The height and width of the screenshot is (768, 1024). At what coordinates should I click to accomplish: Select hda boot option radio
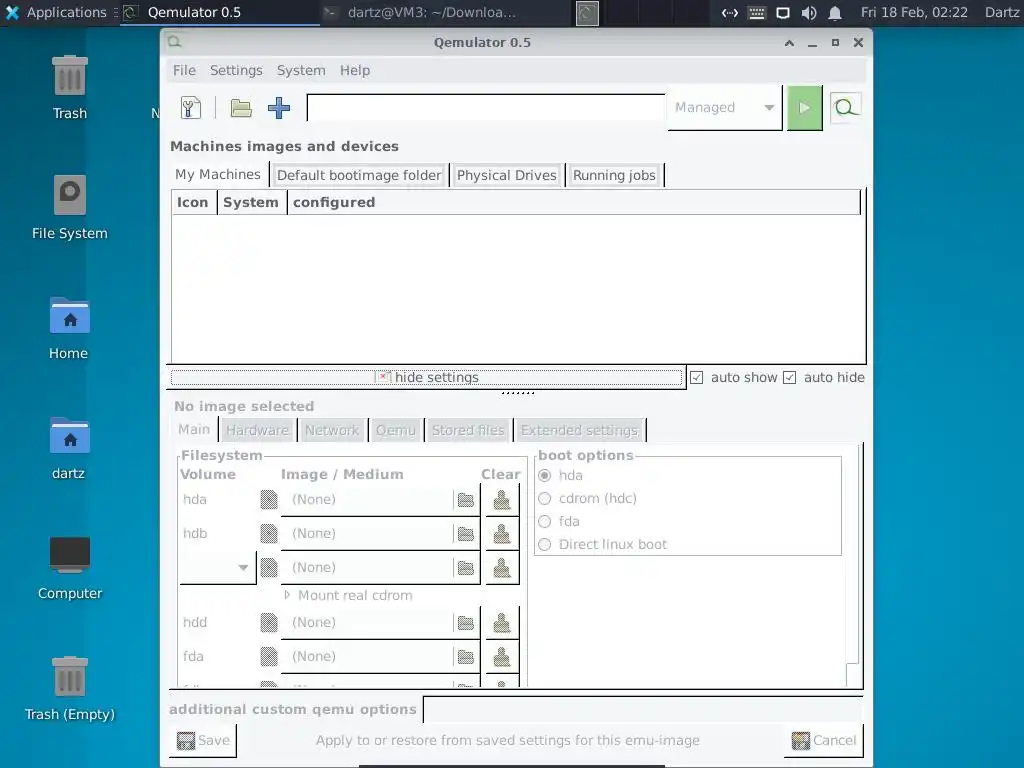[x=545, y=475]
